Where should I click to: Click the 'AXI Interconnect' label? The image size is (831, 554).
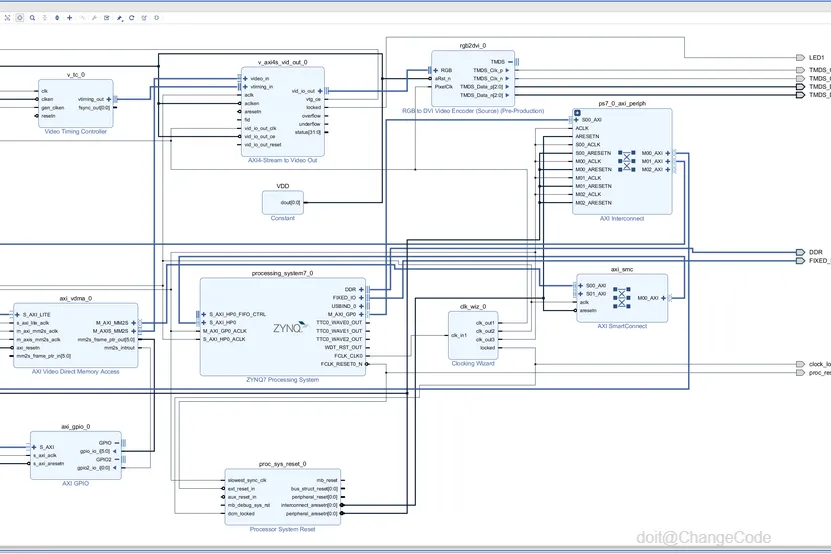[x=622, y=218]
